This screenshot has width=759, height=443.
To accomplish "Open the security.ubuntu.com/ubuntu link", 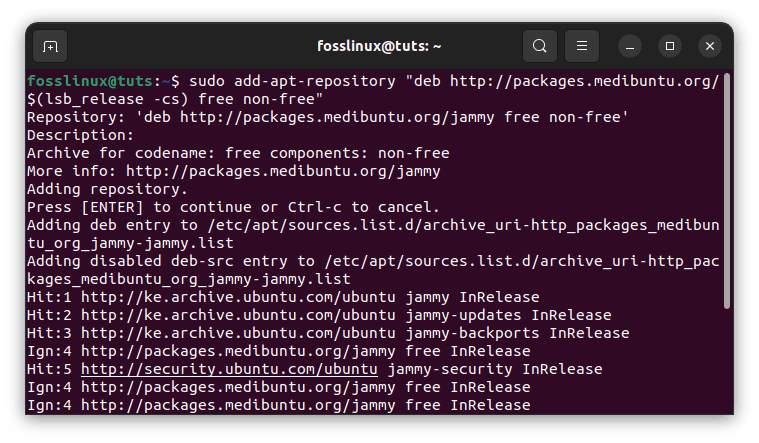I will coord(229,369).
